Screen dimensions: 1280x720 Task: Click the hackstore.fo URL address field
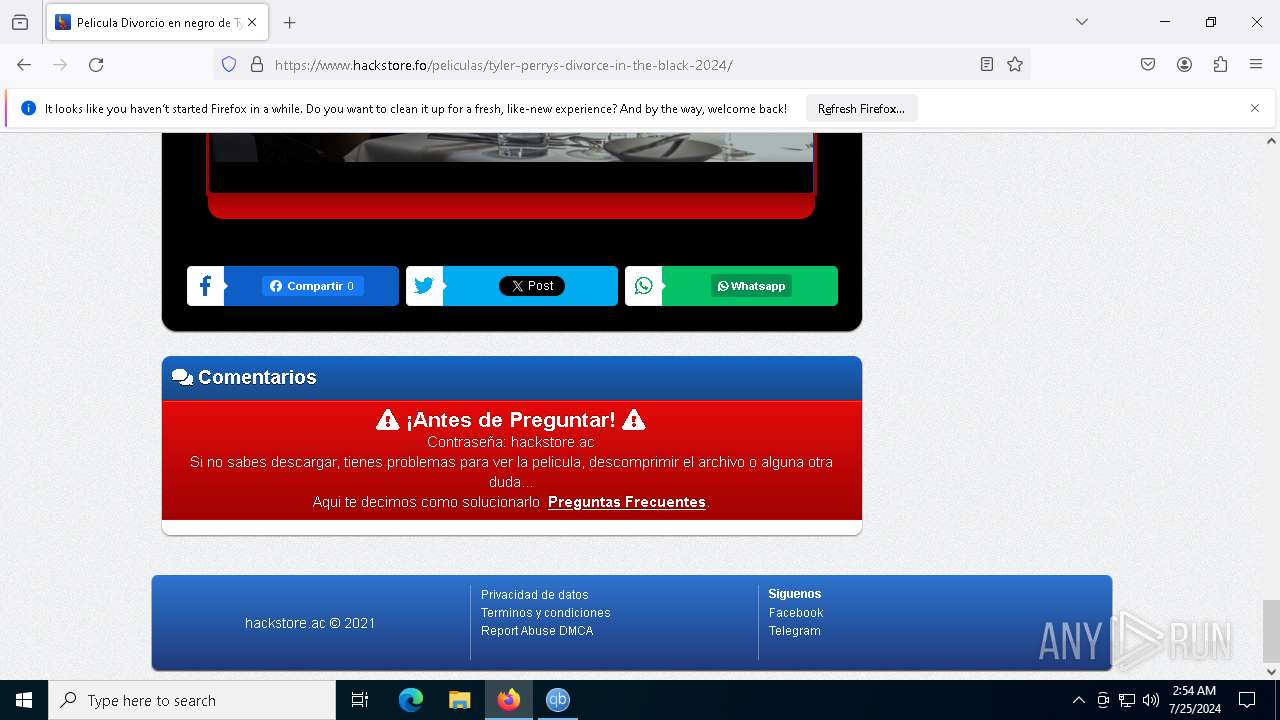(620, 65)
